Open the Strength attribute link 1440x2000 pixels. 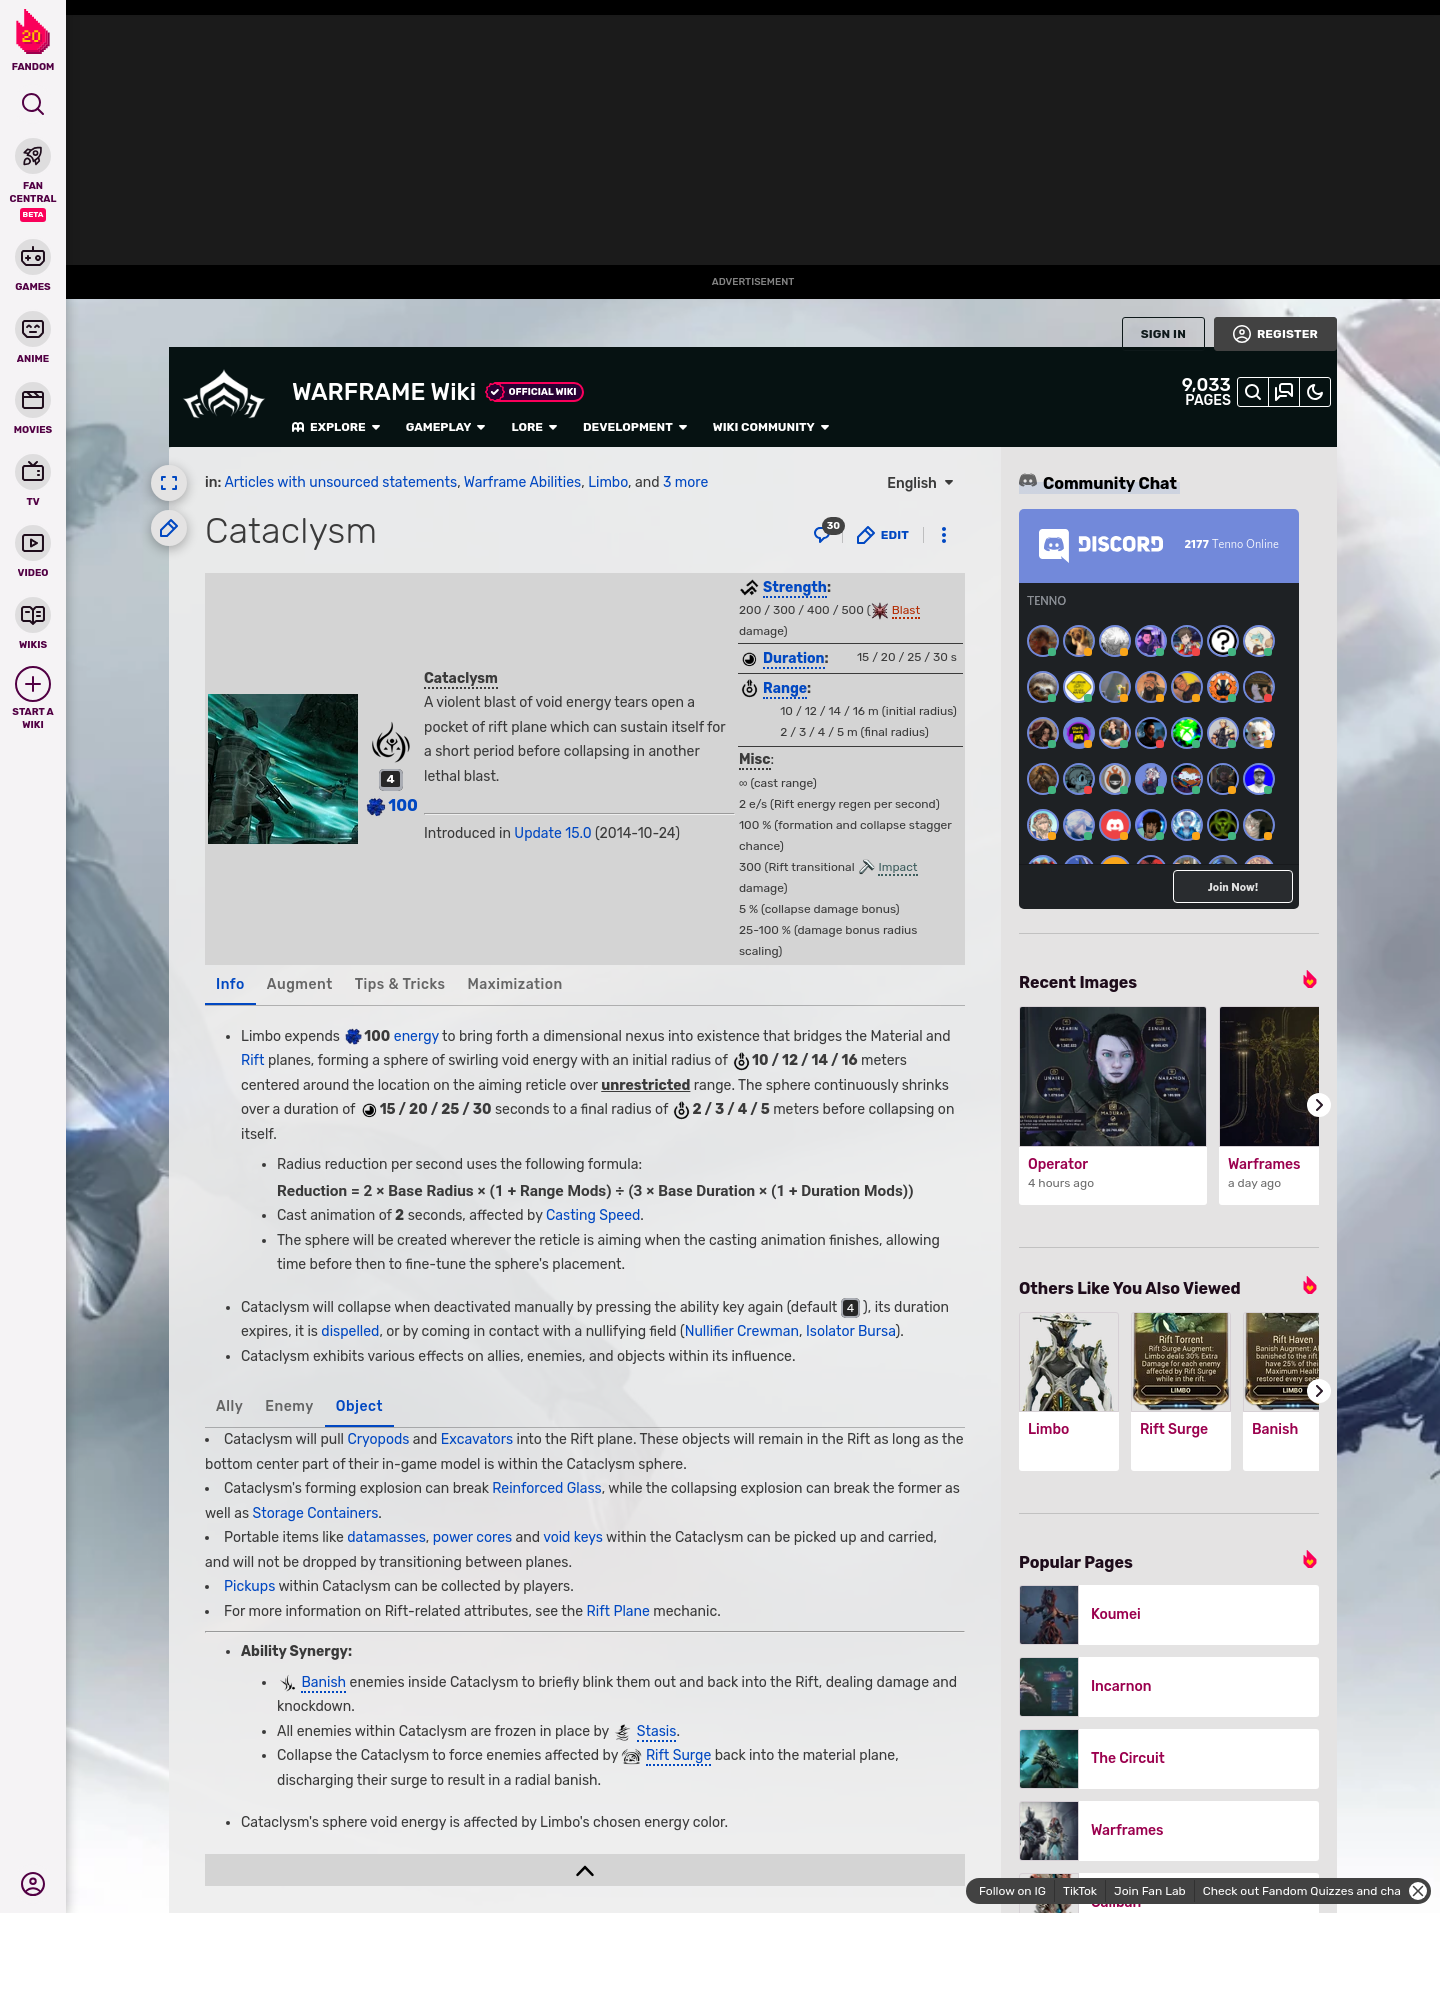click(x=795, y=587)
